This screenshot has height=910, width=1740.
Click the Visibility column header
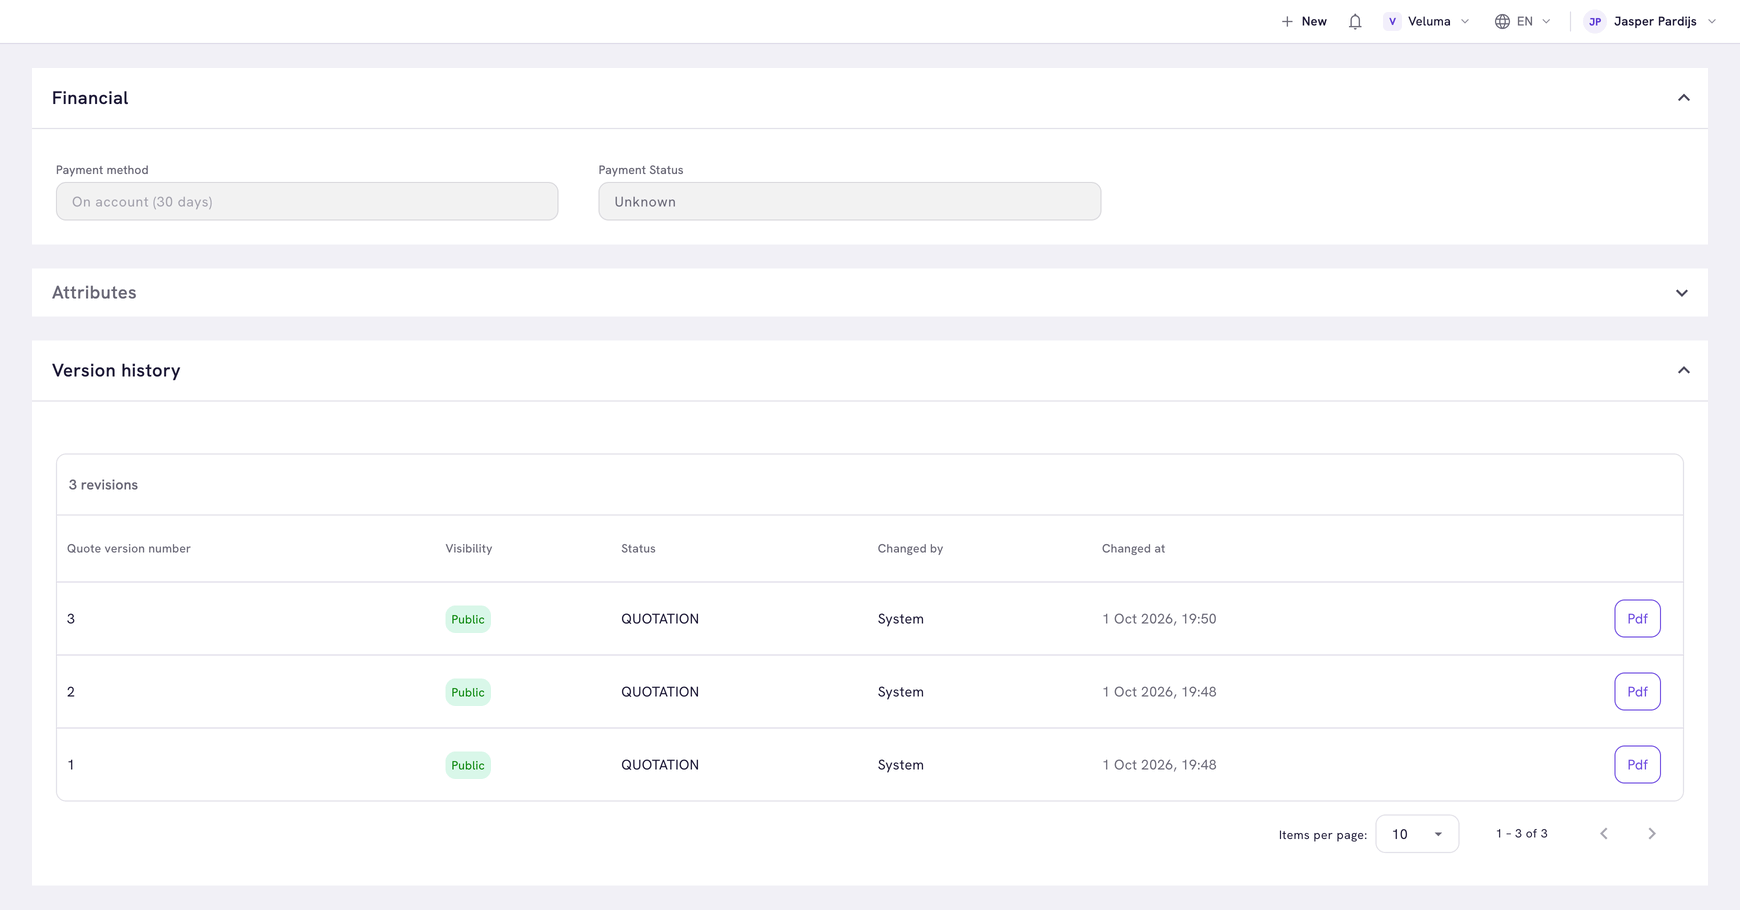[x=469, y=548]
